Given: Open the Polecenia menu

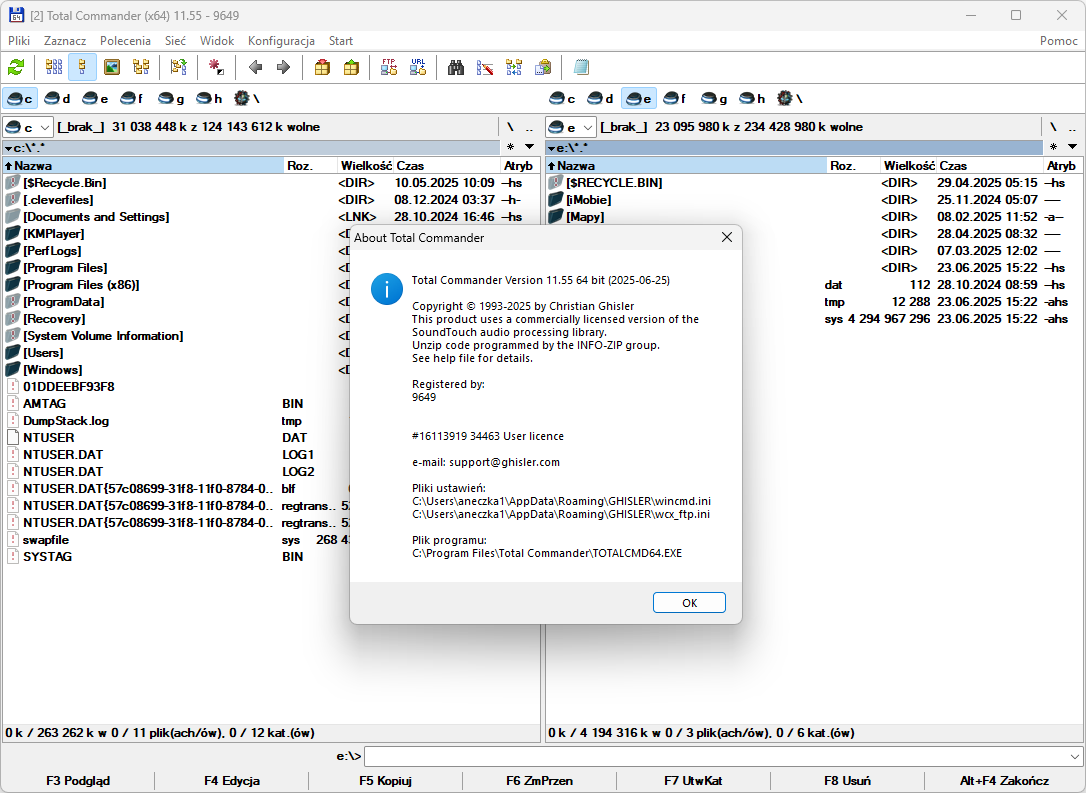Looking at the screenshot, I should (125, 41).
